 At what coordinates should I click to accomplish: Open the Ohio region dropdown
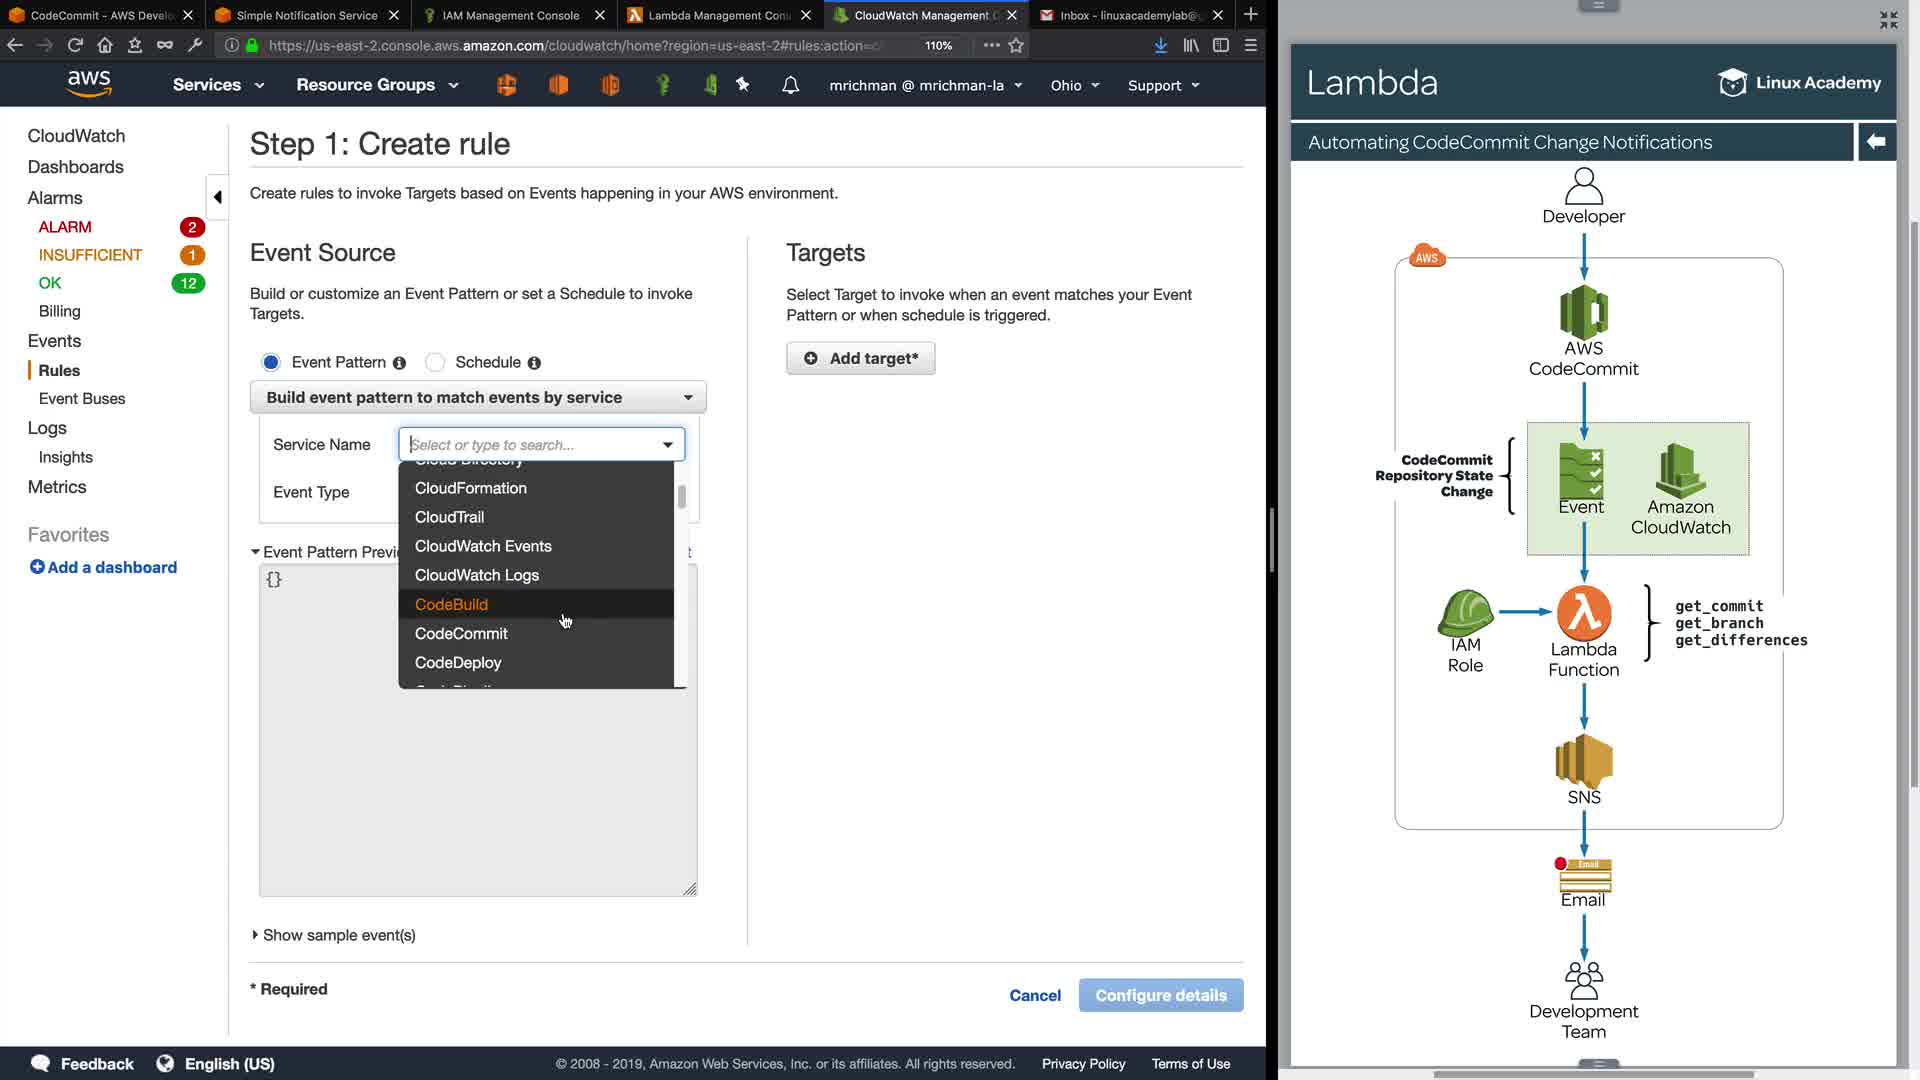coord(1074,85)
